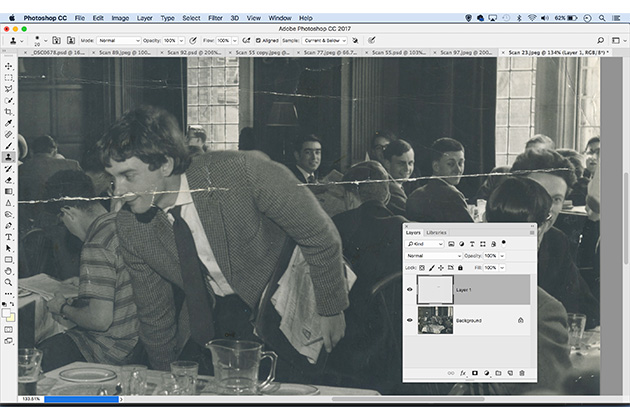Viewport: 630px width, 420px height.
Task: Hide Layer 1 visibility eye
Action: point(410,289)
